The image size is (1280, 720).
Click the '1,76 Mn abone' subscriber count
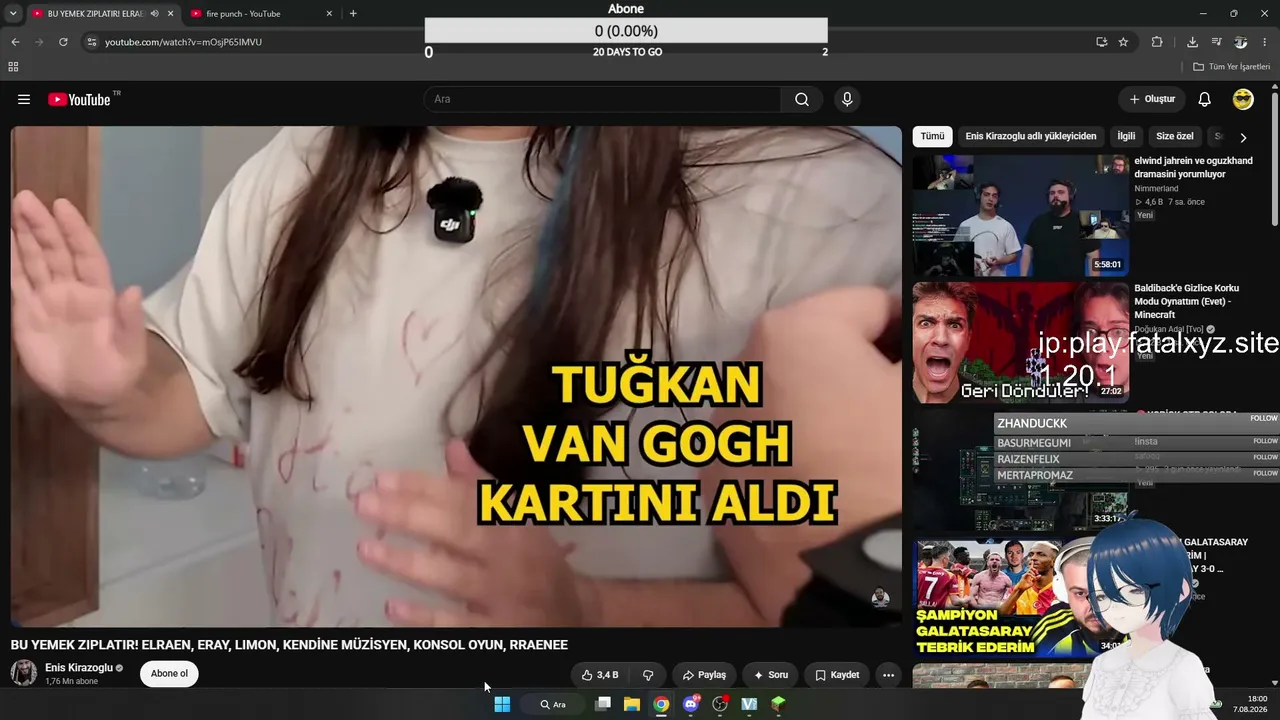71,682
